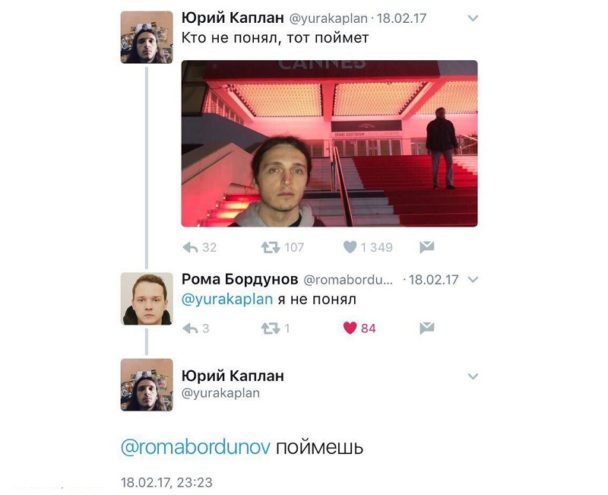Reply to Юрий Каплан's Cannes tweet
This screenshot has height=495, width=608.
(190, 247)
